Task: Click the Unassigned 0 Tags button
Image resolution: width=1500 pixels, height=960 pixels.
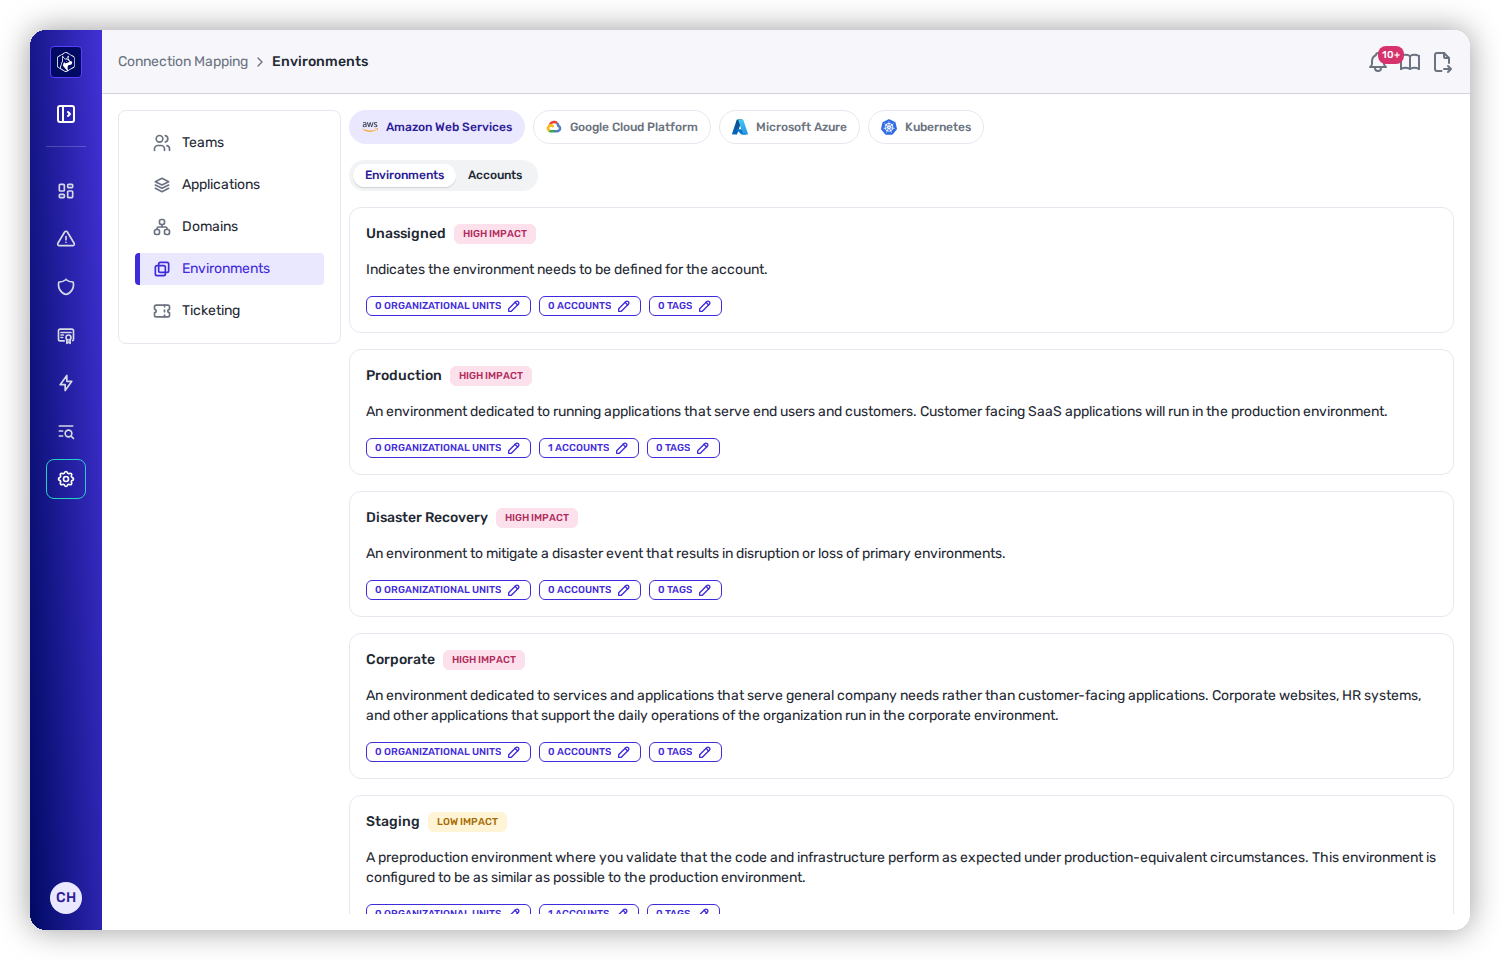Action: (685, 306)
